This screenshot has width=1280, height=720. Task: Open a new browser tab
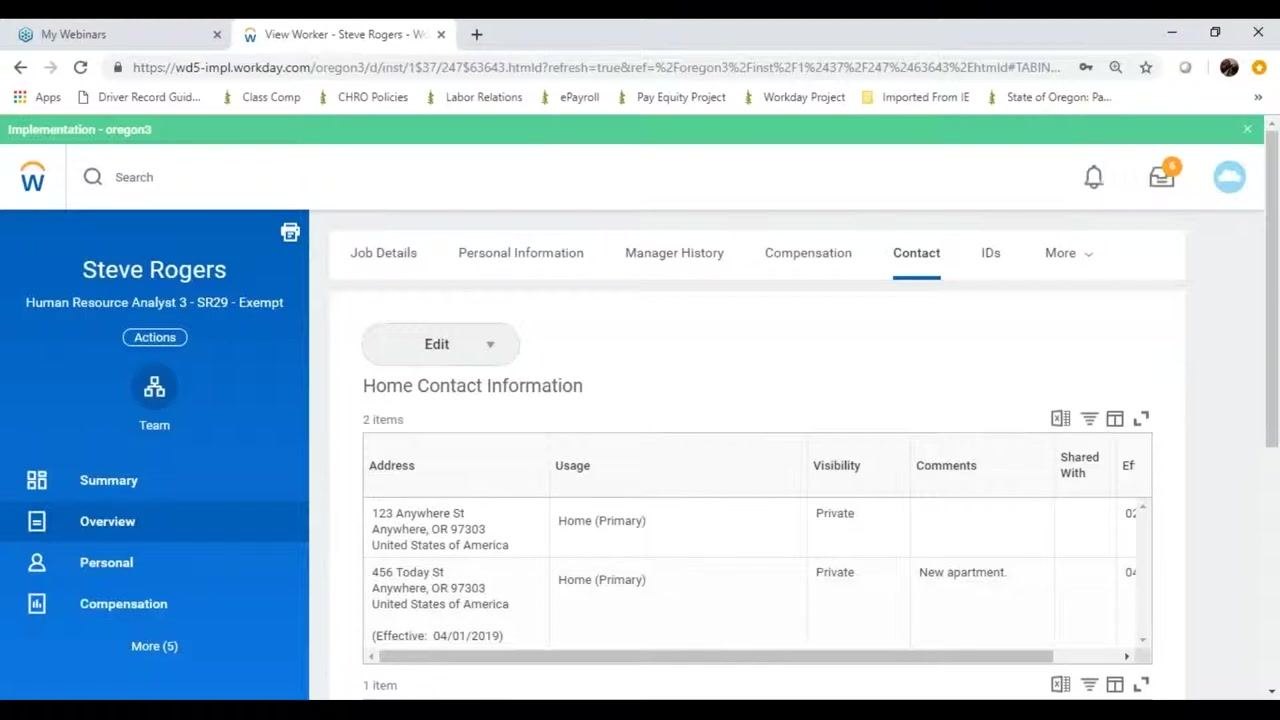[x=477, y=34]
